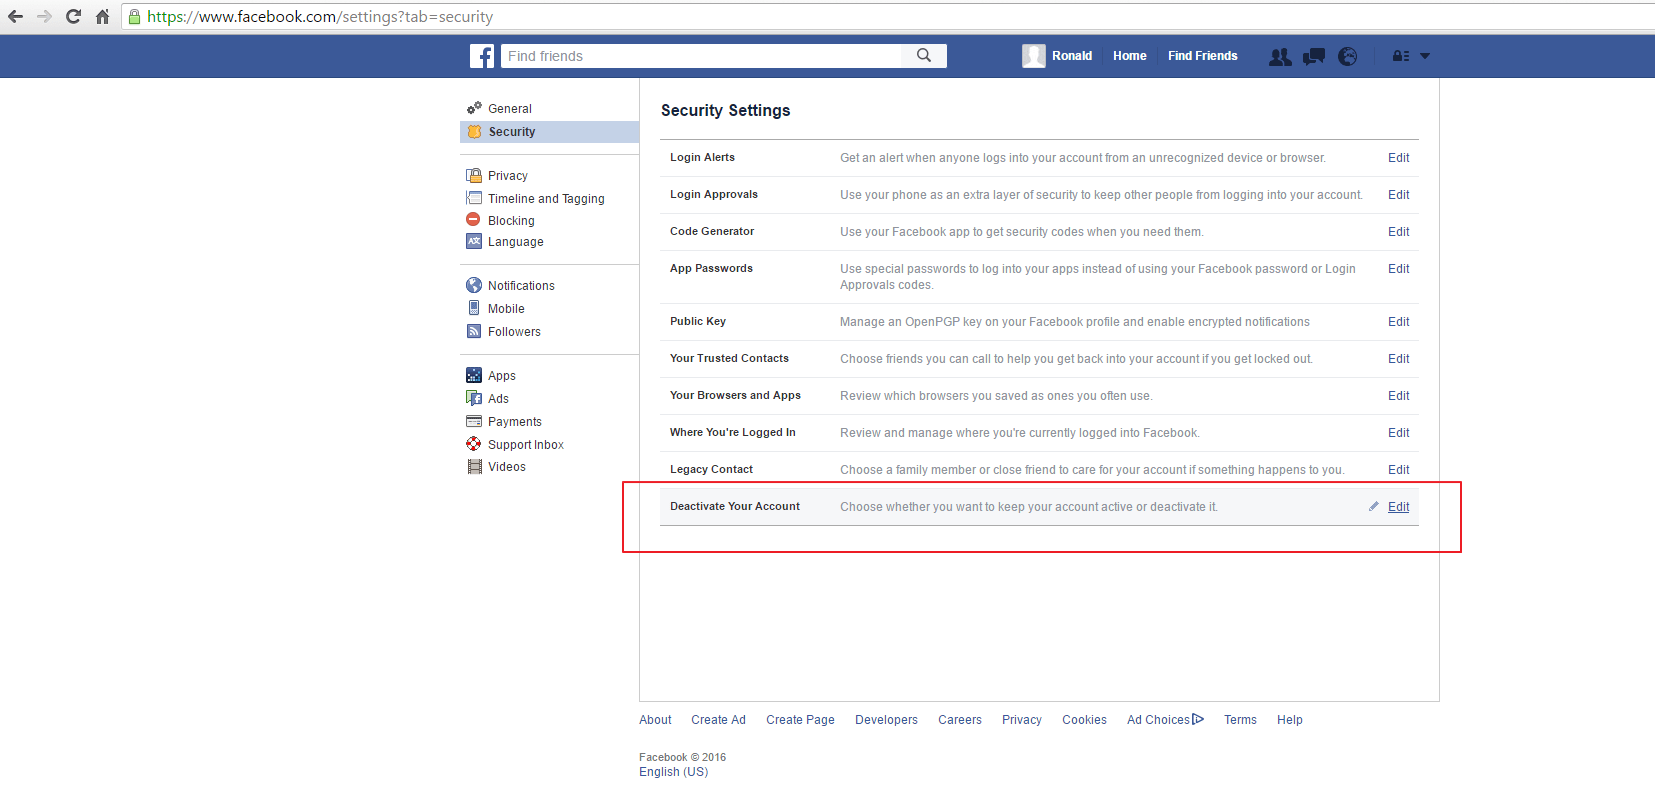Click the Facebook logo icon
Screen dimensions: 1655x800
click(x=482, y=56)
